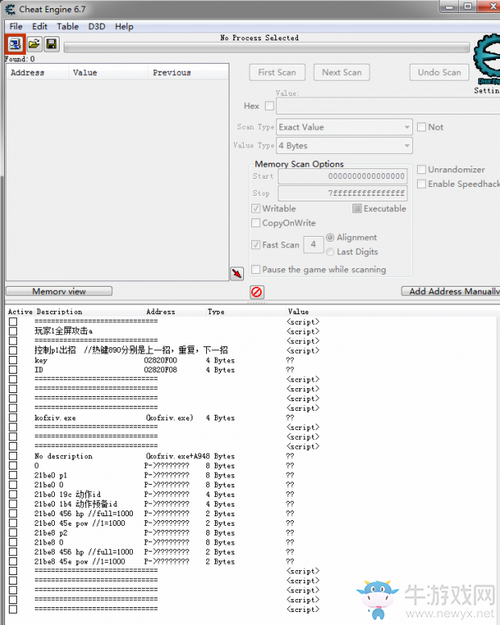Click the scan Value input field
Viewport: 500px width, 625px height.
(388, 106)
